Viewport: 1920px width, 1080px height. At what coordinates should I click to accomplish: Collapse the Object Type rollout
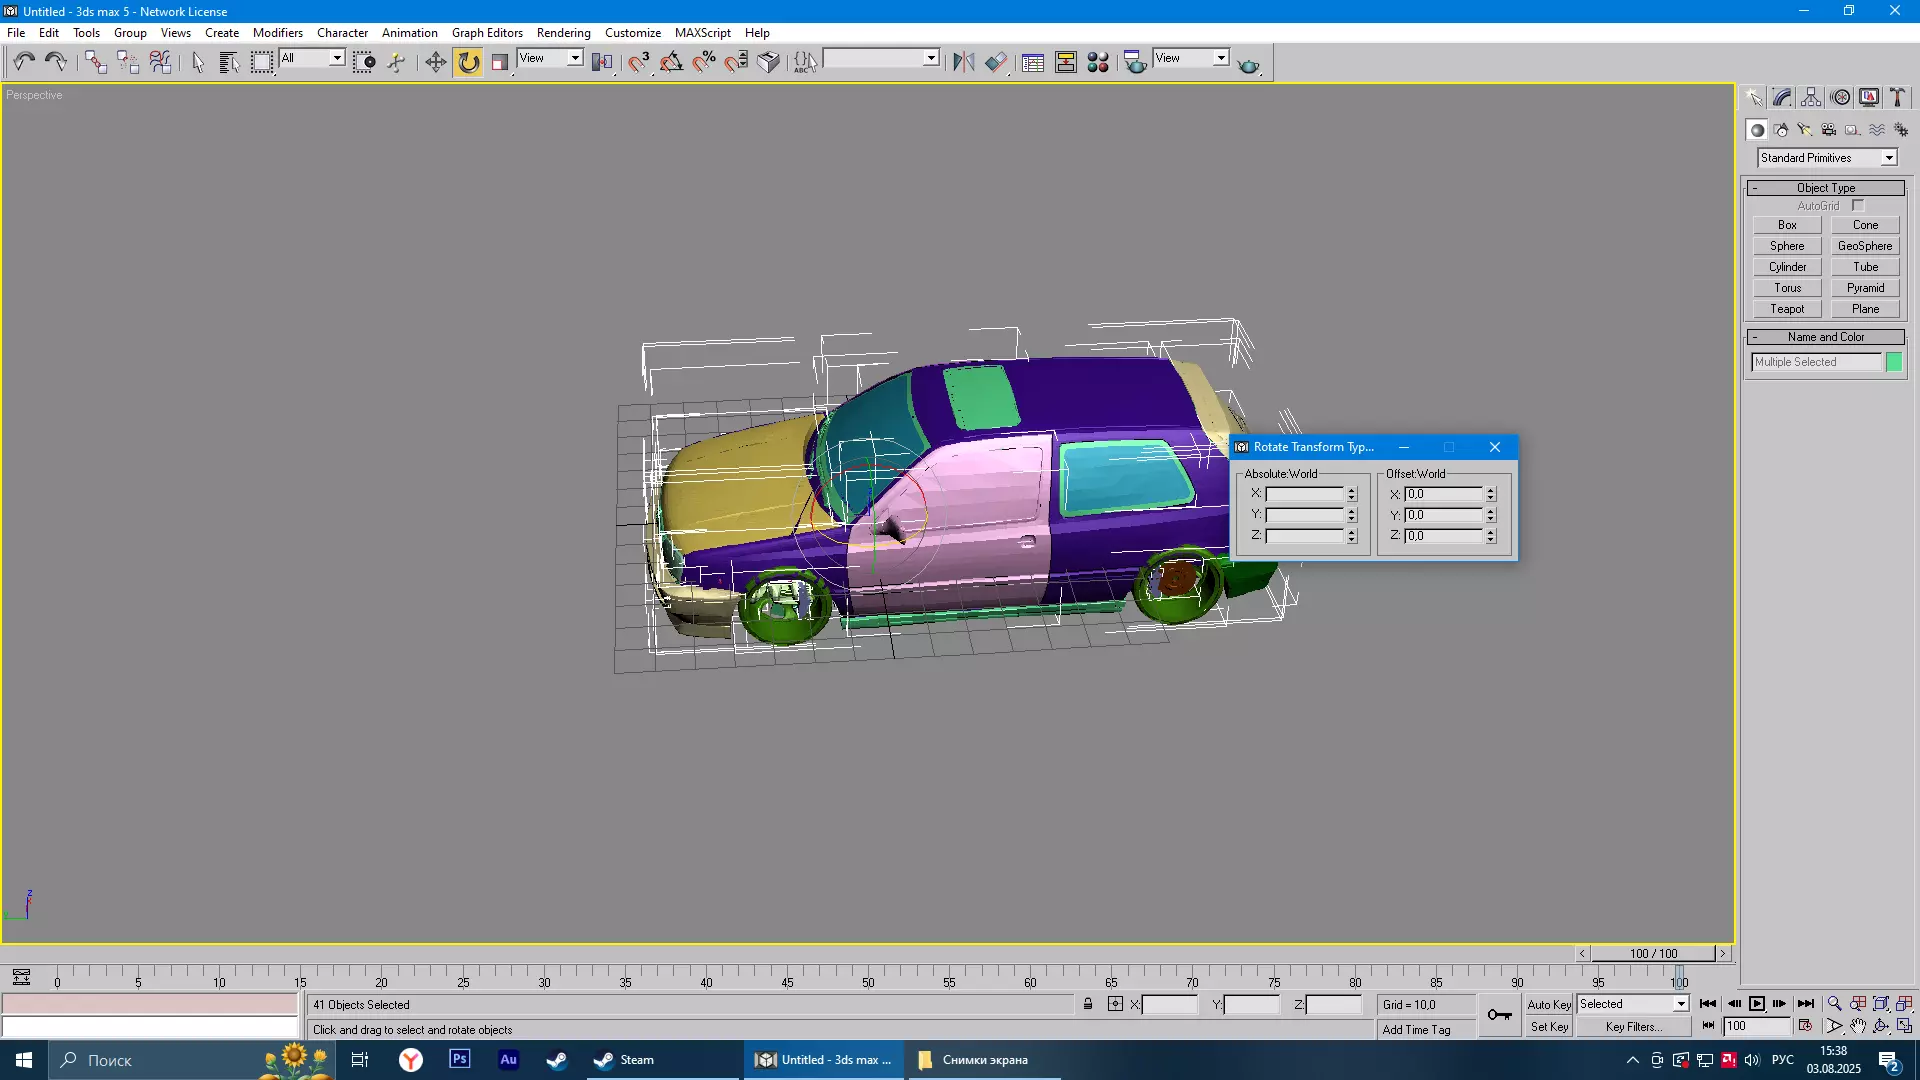pyautogui.click(x=1825, y=188)
